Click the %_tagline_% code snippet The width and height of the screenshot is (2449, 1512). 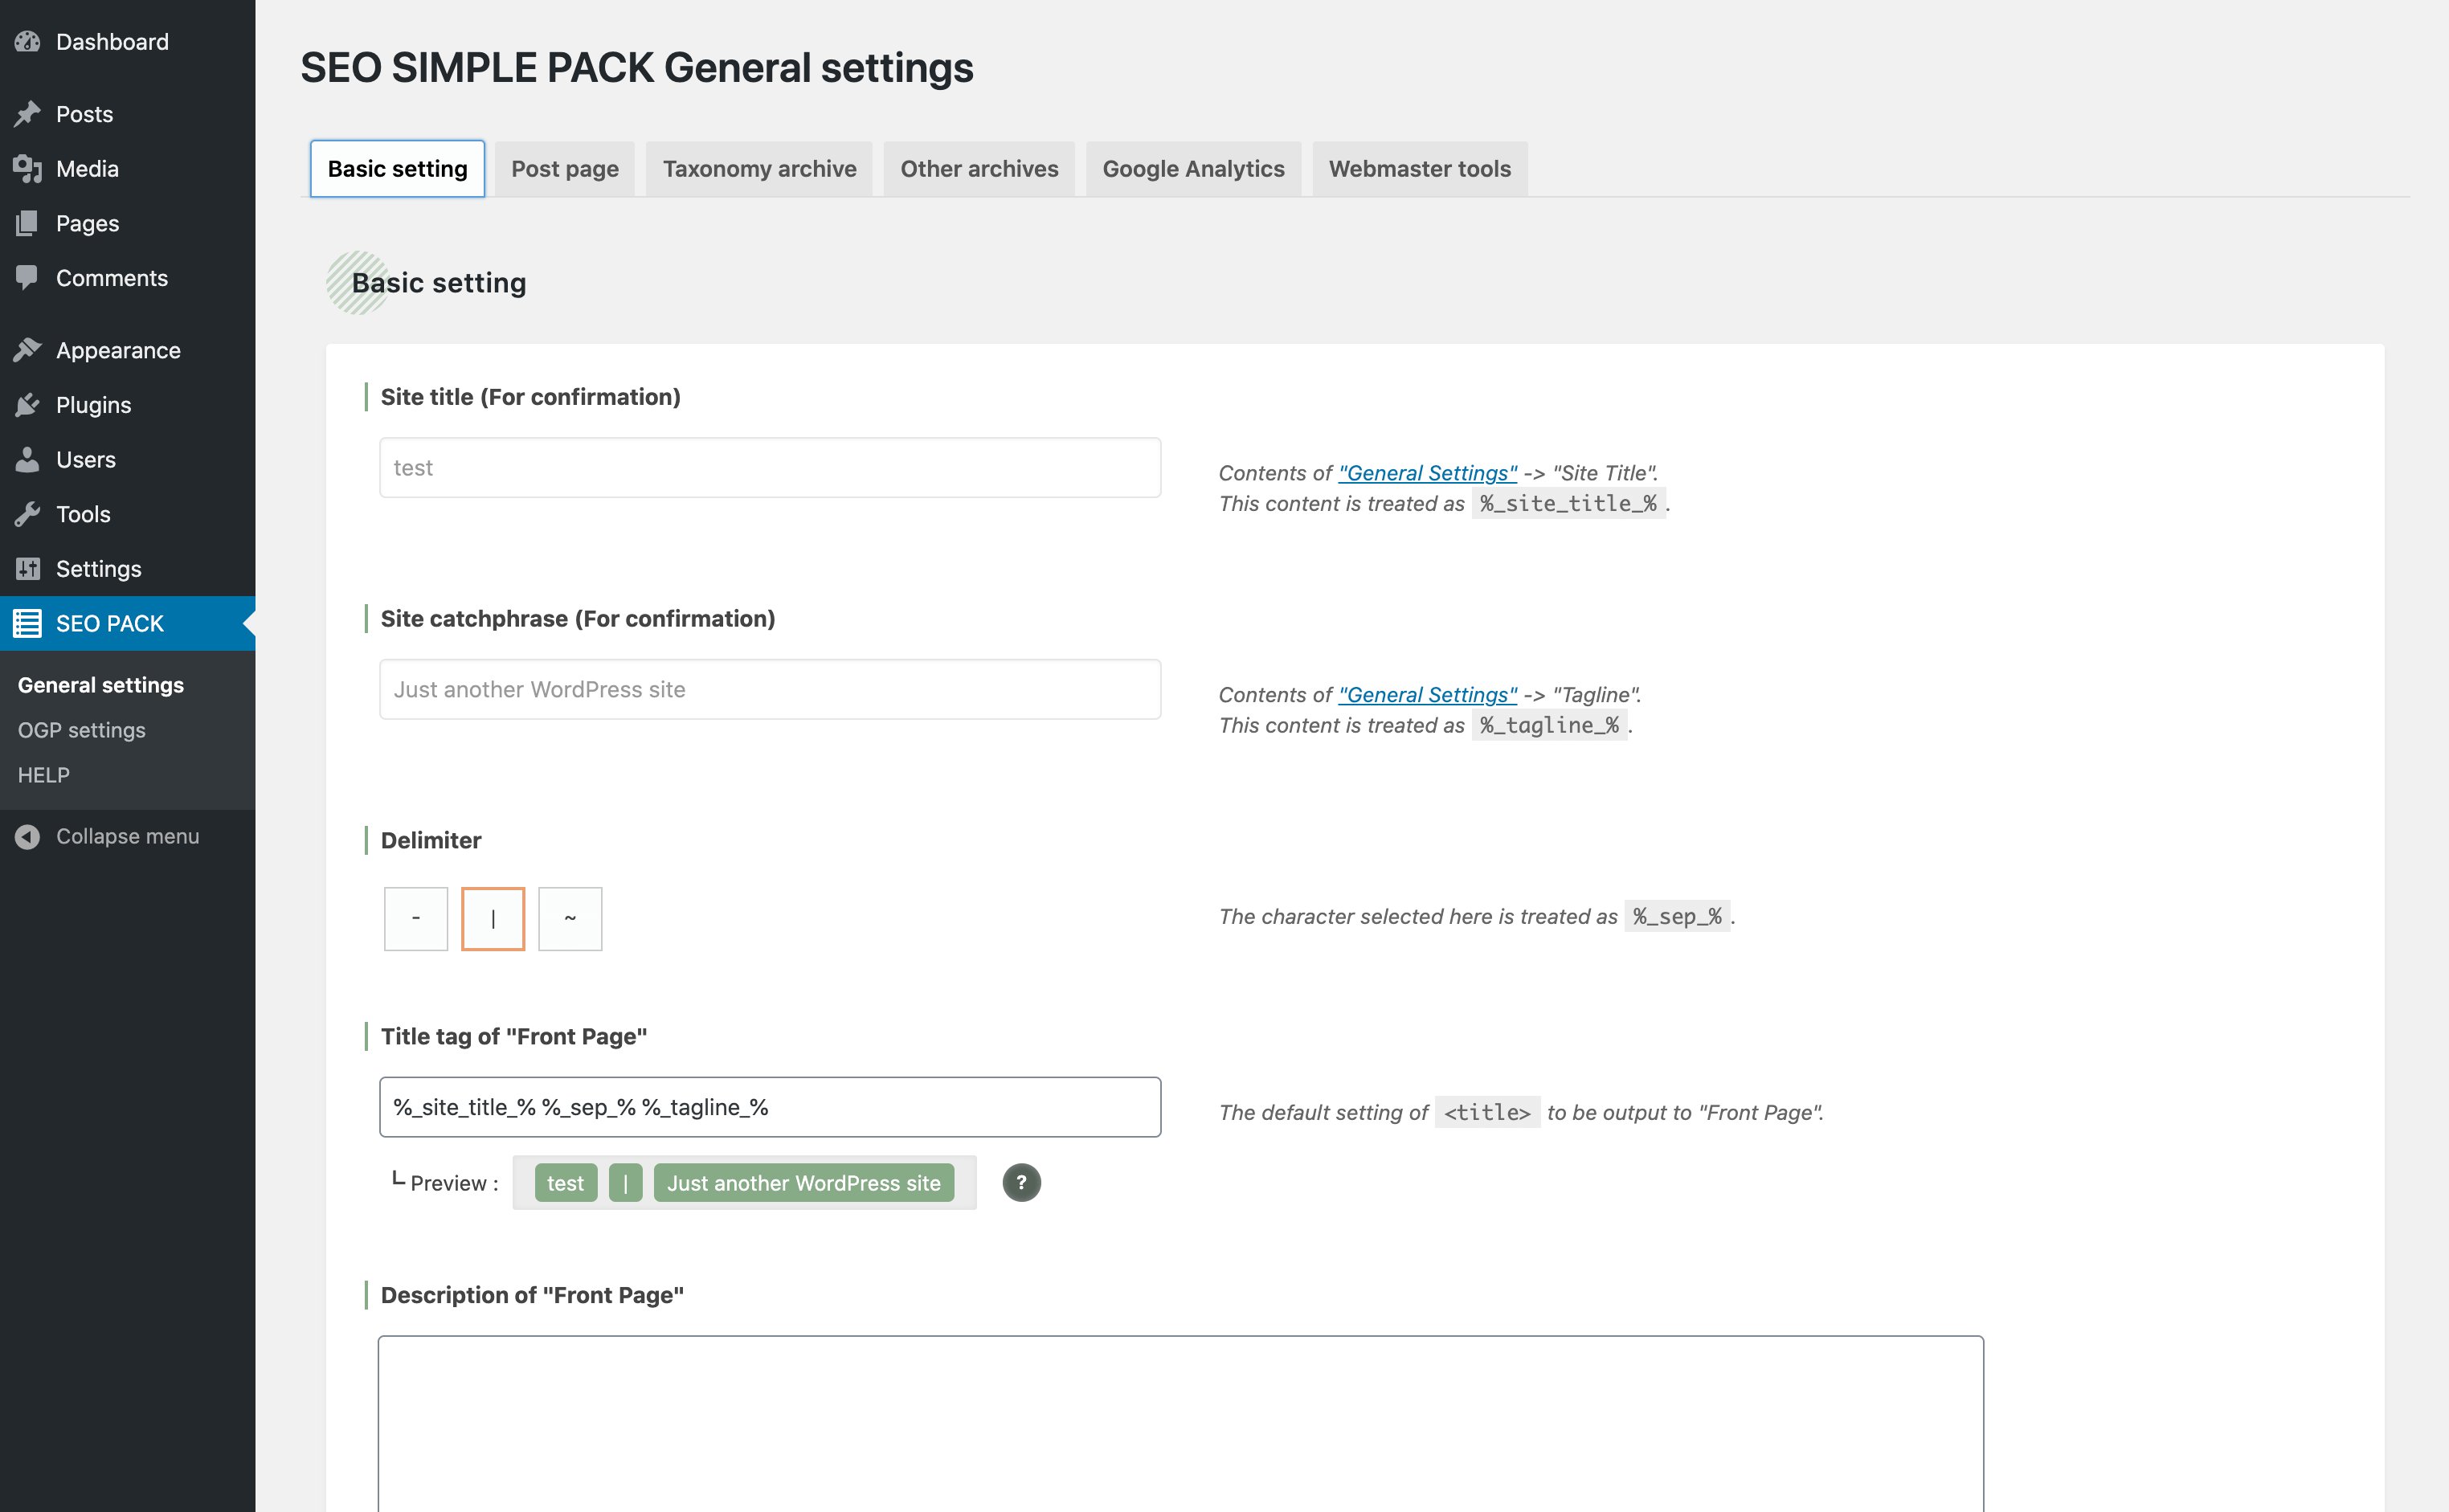point(1549,725)
